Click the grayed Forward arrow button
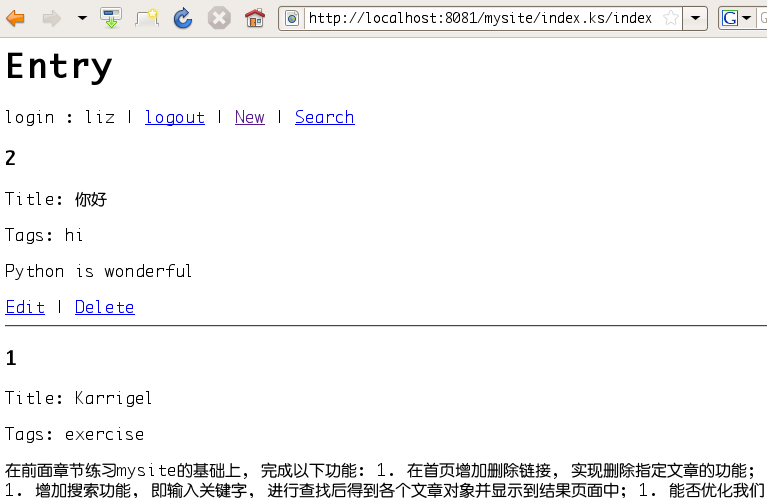This screenshot has width=767, height=498. [x=51, y=18]
